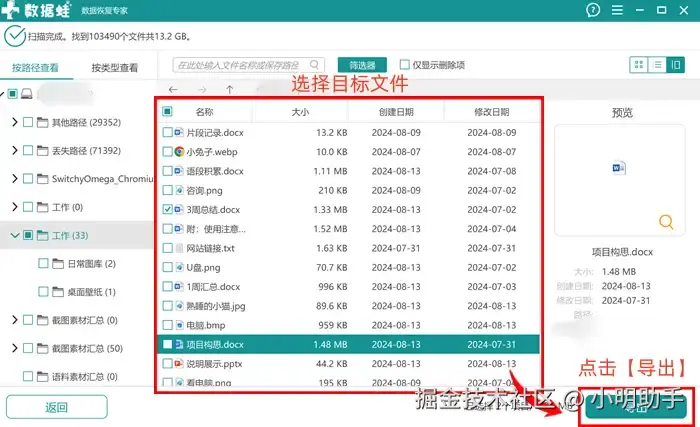Open the help question mark icon
The width and height of the screenshot is (700, 427).
[593, 10]
